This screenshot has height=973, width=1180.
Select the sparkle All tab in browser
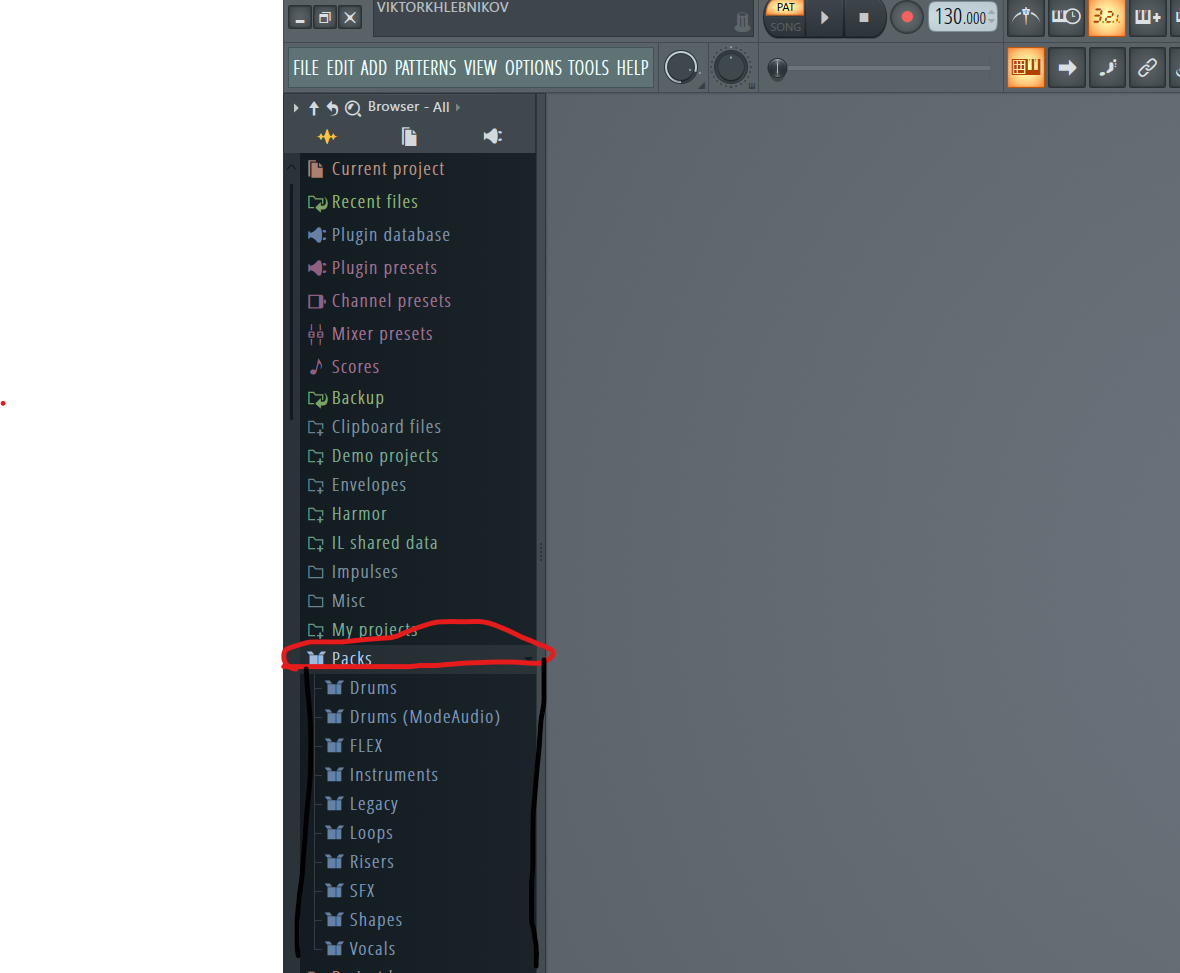pos(327,136)
